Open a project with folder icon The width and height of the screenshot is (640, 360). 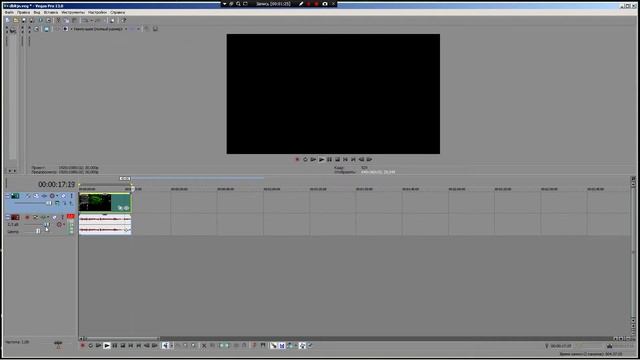[x=16, y=20]
